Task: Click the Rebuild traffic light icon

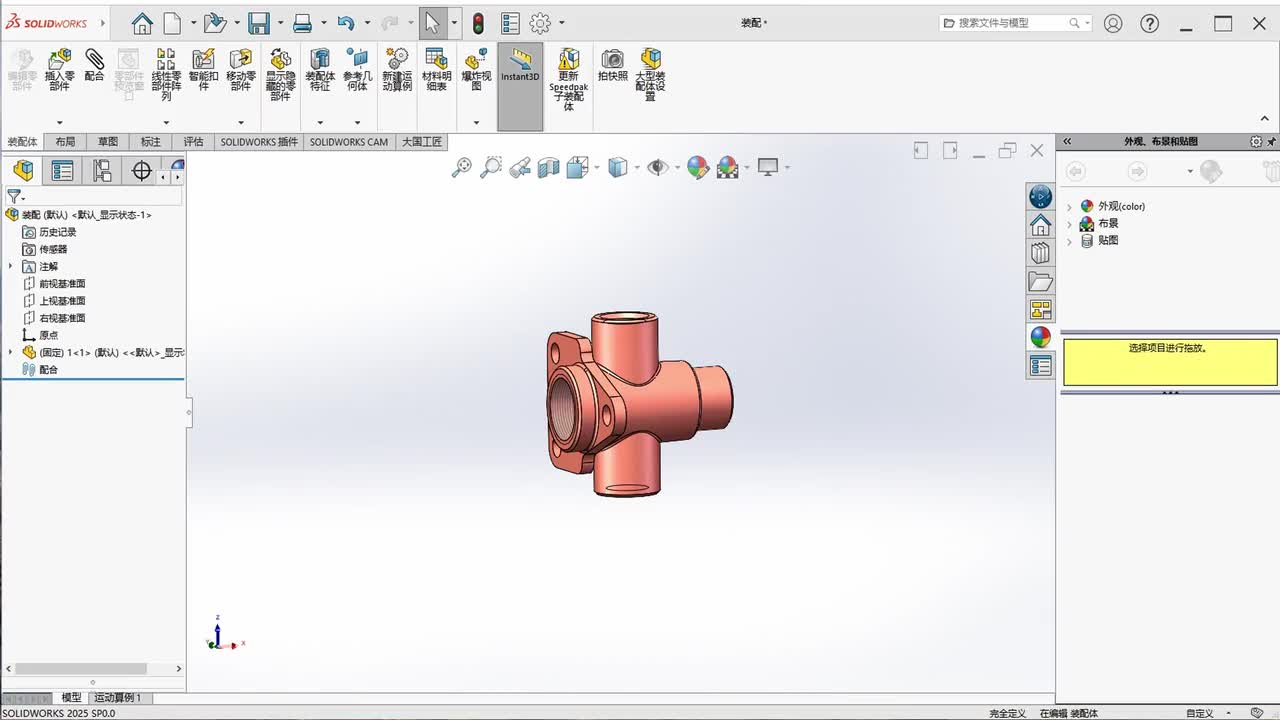Action: (478, 23)
